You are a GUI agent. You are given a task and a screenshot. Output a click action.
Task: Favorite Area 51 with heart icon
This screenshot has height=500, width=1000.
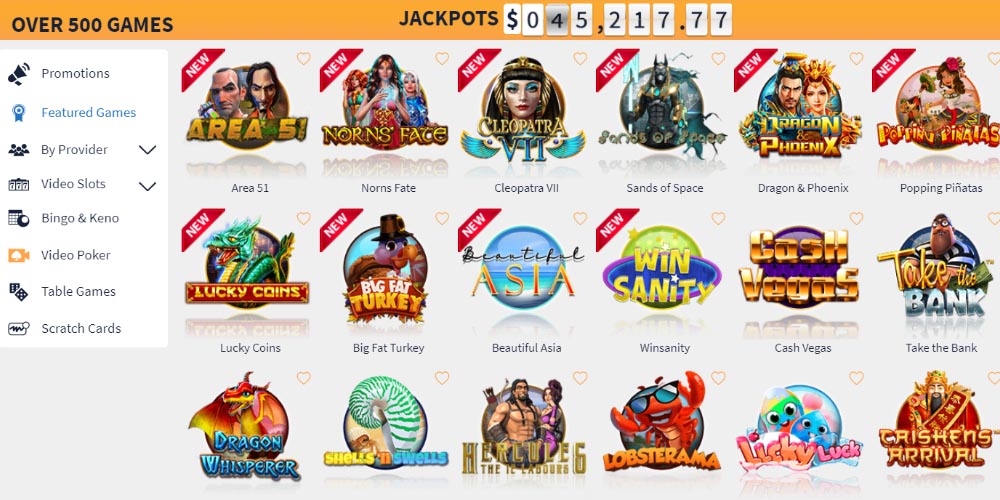(x=304, y=59)
